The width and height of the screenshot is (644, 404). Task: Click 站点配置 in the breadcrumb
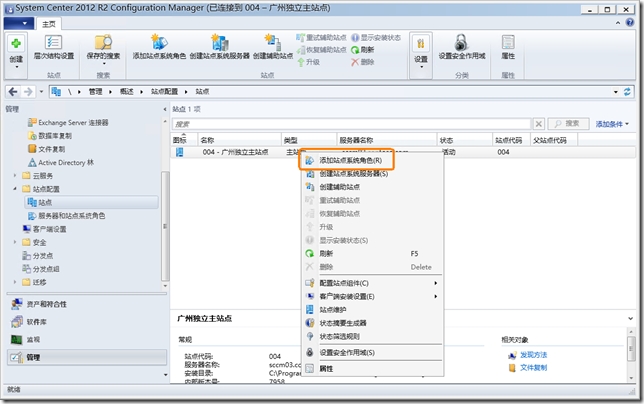(x=164, y=92)
